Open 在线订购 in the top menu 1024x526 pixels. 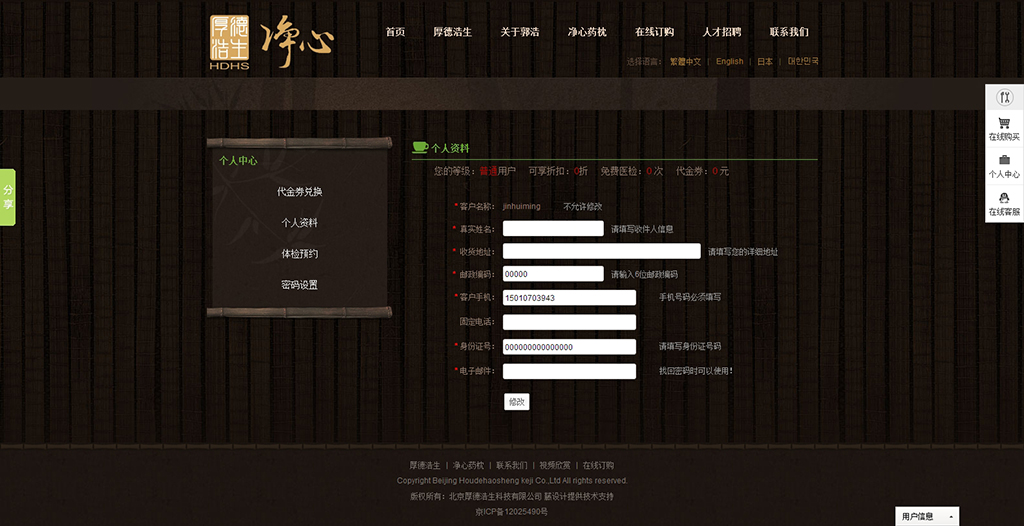(654, 32)
